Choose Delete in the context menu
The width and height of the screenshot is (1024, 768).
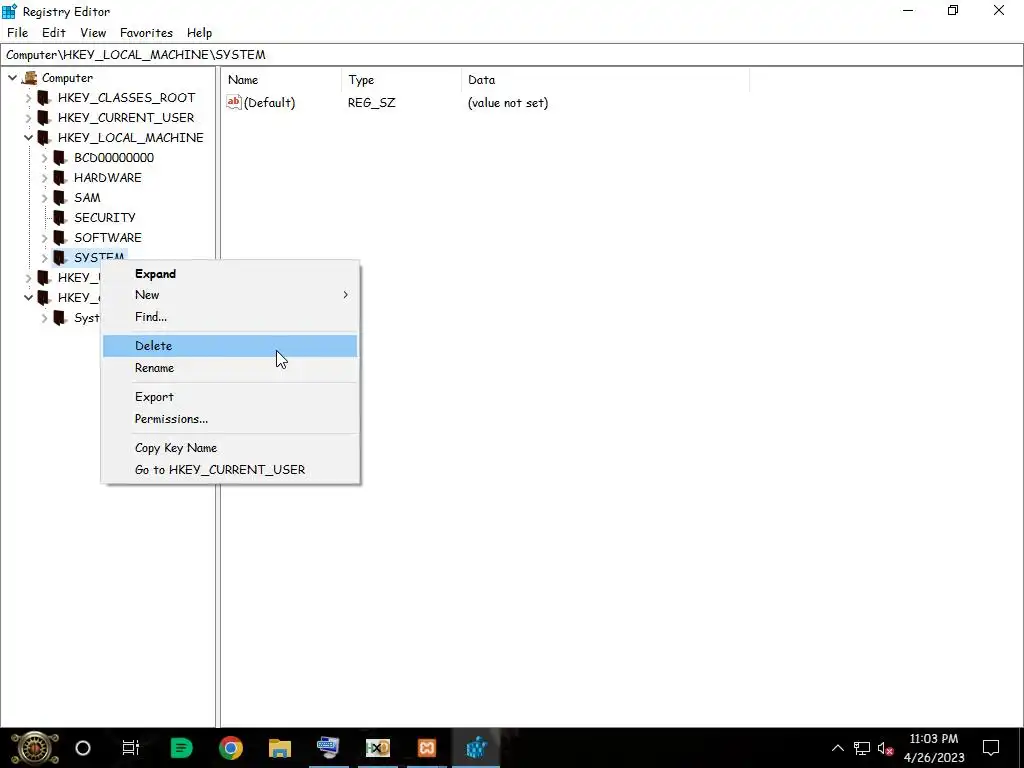pos(230,345)
